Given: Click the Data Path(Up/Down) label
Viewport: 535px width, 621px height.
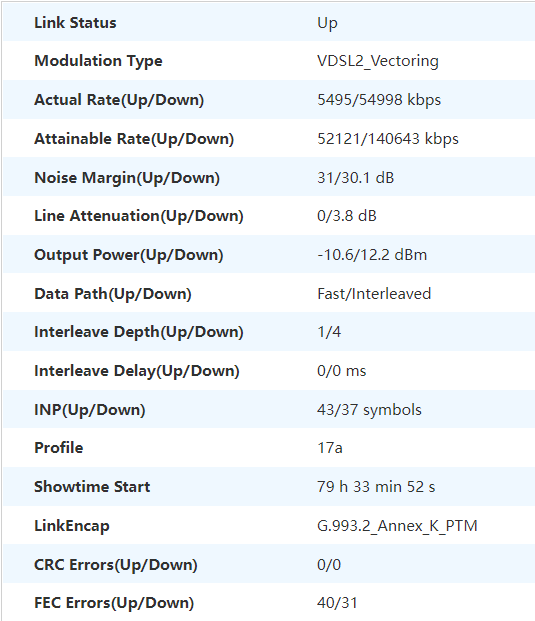Looking at the screenshot, I should click(x=112, y=294).
